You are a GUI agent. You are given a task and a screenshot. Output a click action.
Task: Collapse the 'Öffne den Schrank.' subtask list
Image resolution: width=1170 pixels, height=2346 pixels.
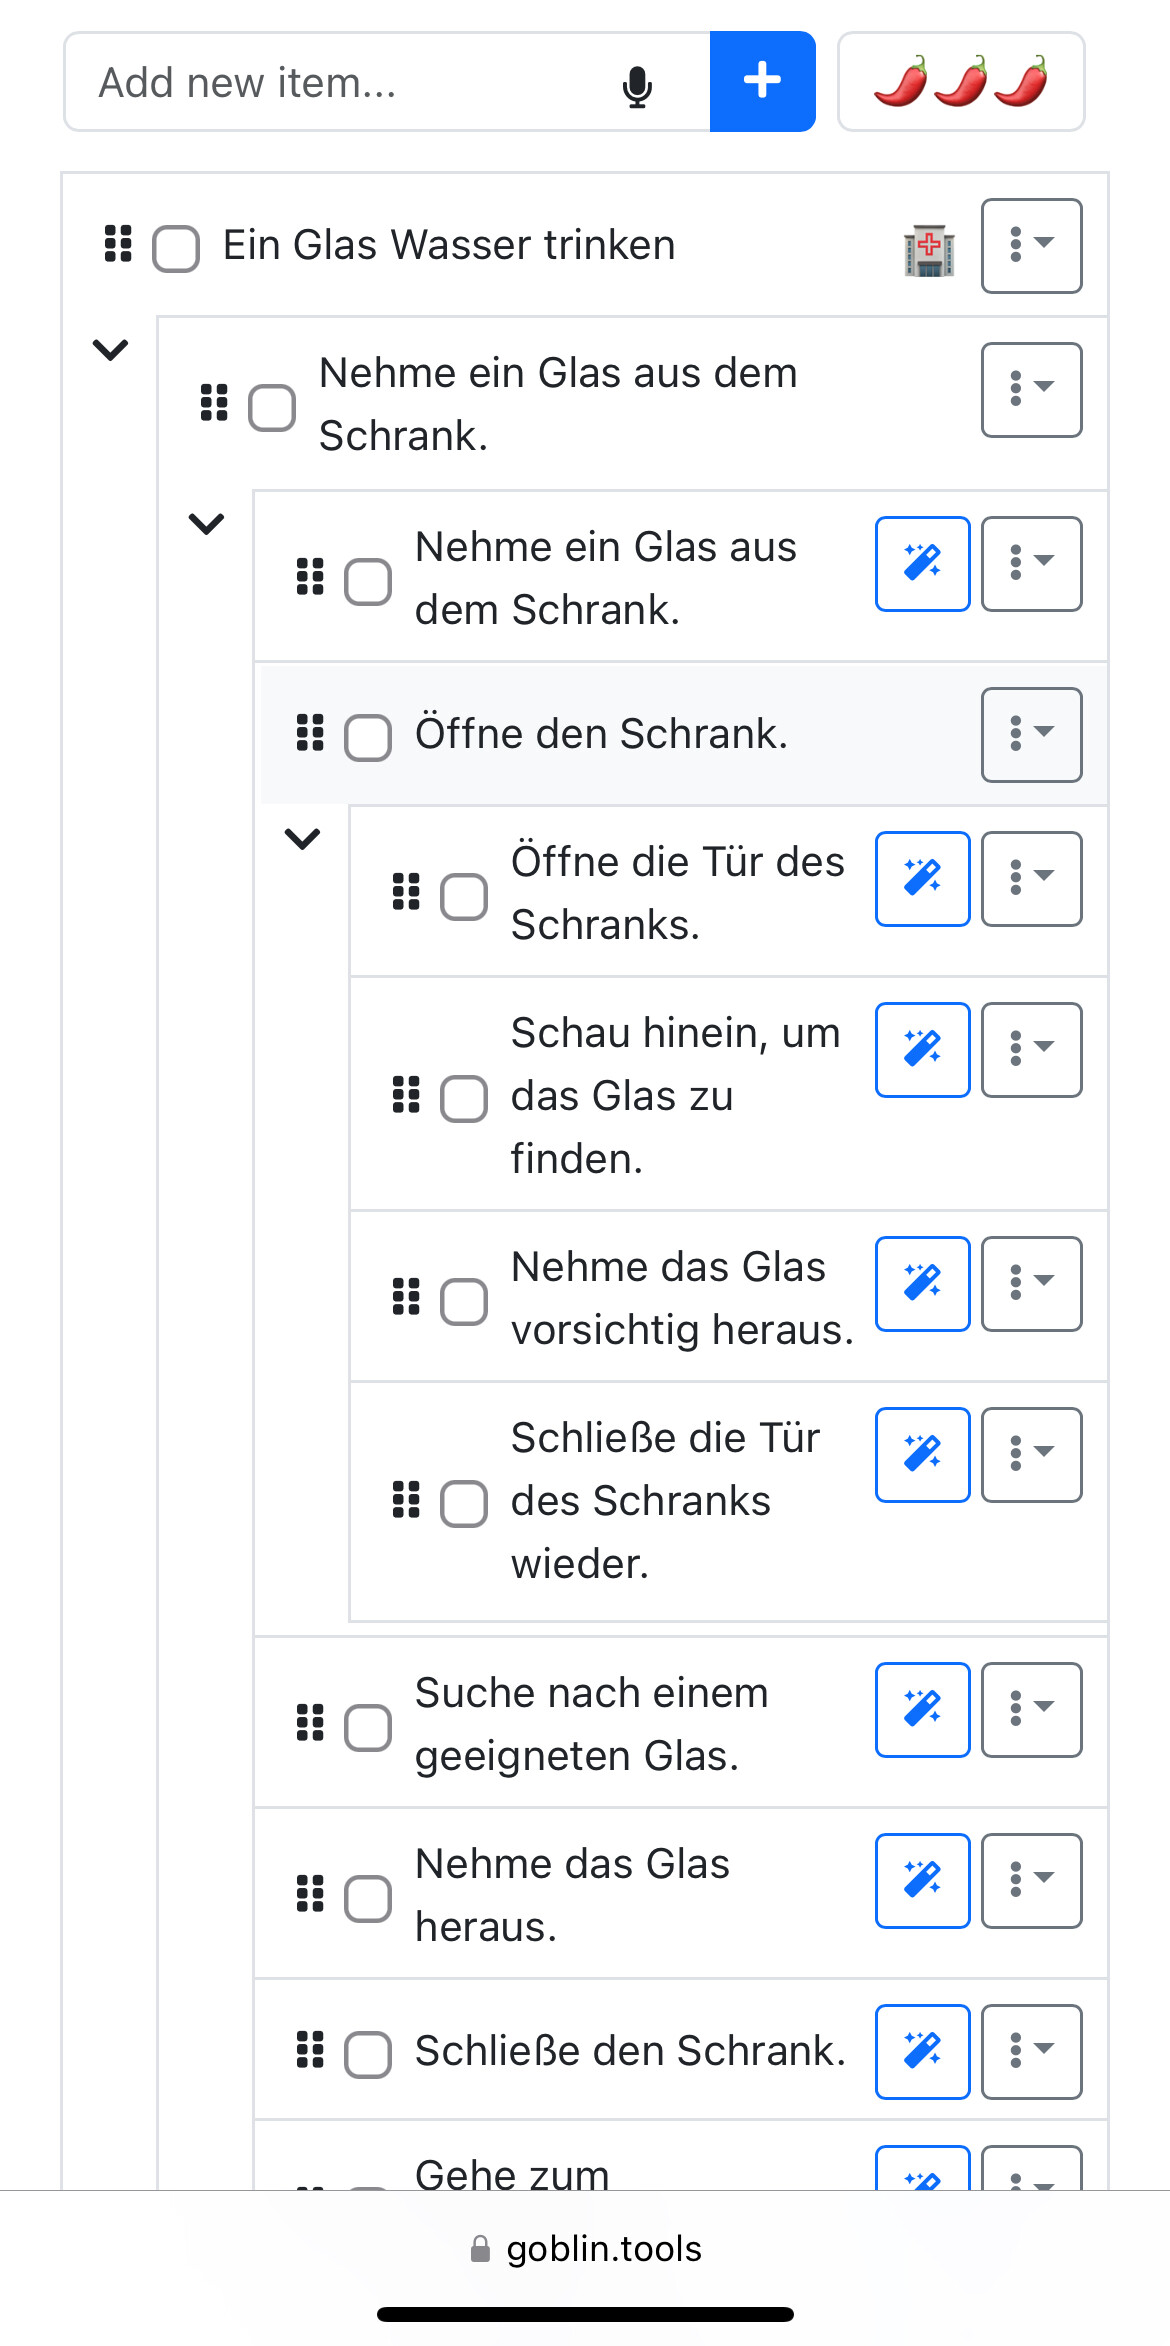pyautogui.click(x=302, y=838)
